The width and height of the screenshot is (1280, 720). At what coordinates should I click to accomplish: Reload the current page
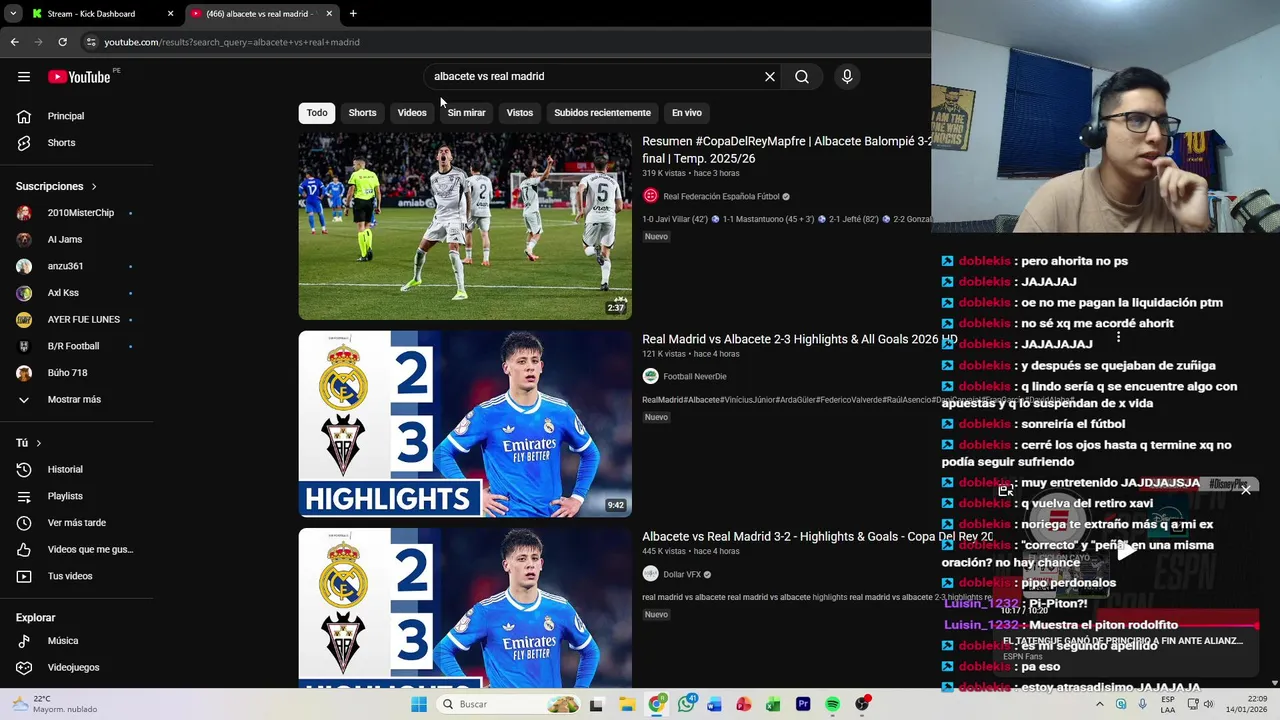[62, 42]
